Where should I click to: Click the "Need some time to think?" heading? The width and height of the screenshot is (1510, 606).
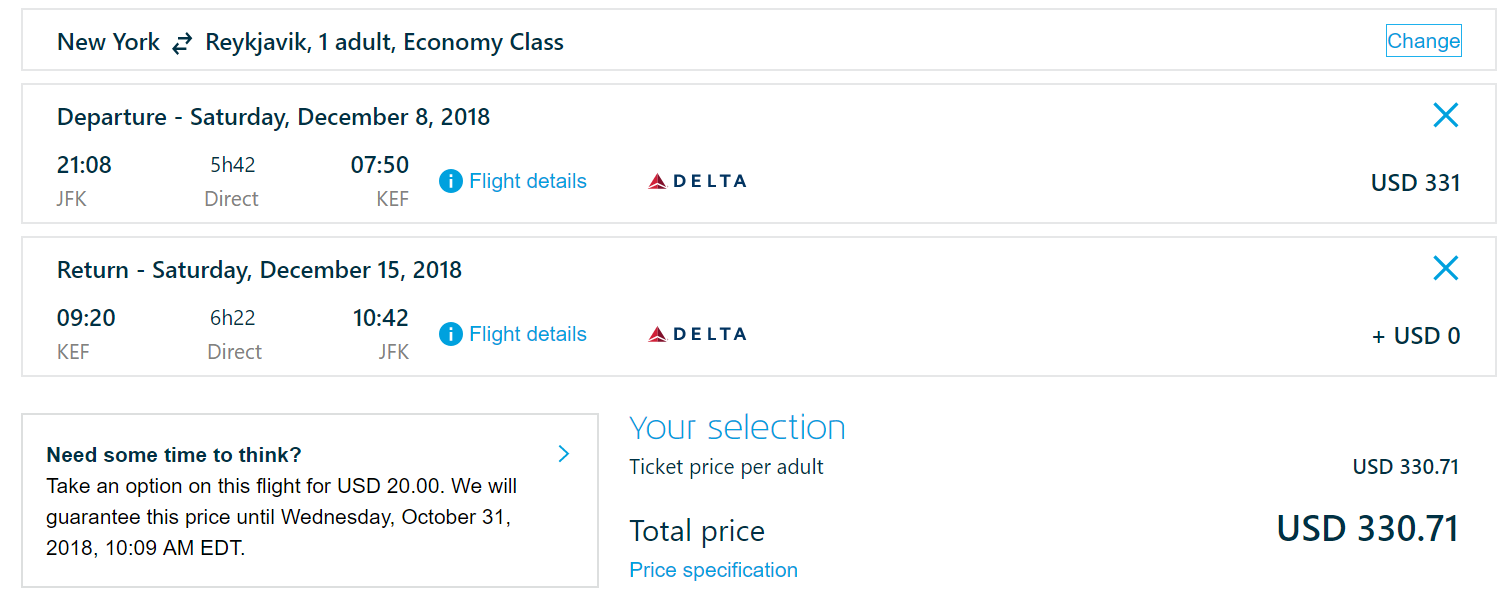[174, 455]
